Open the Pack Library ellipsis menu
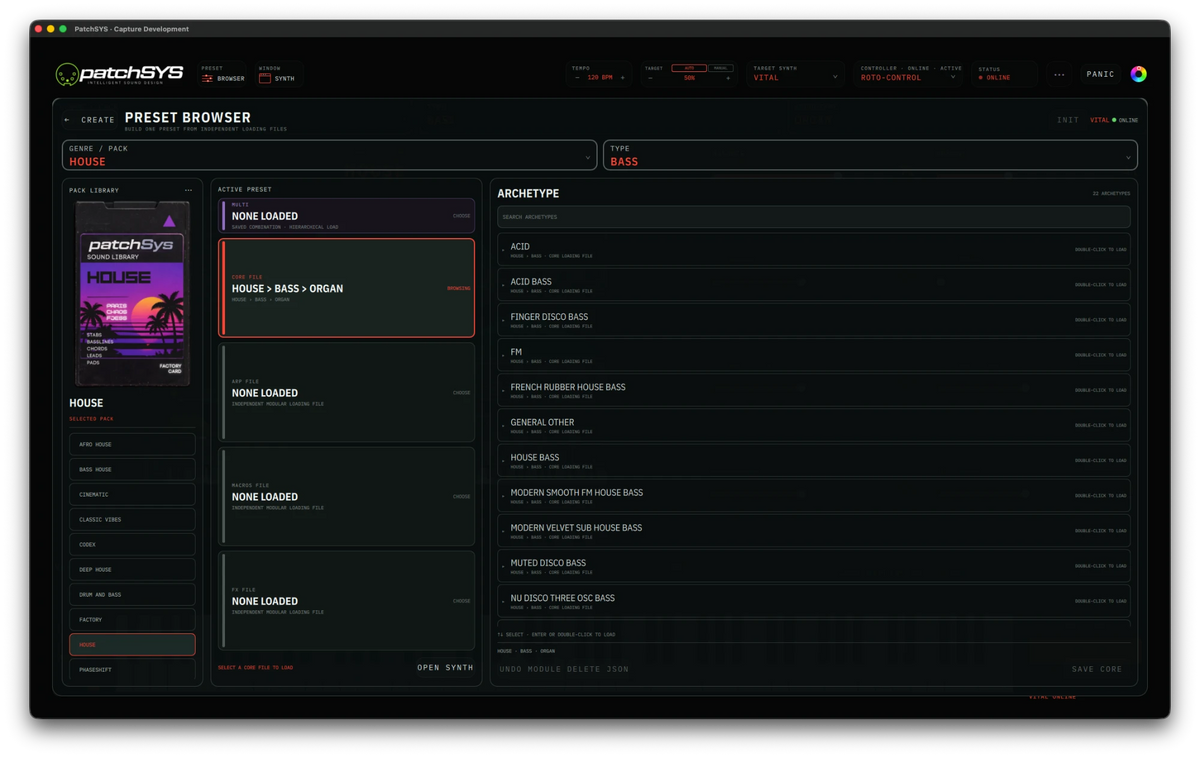The height and width of the screenshot is (758, 1200). [188, 190]
